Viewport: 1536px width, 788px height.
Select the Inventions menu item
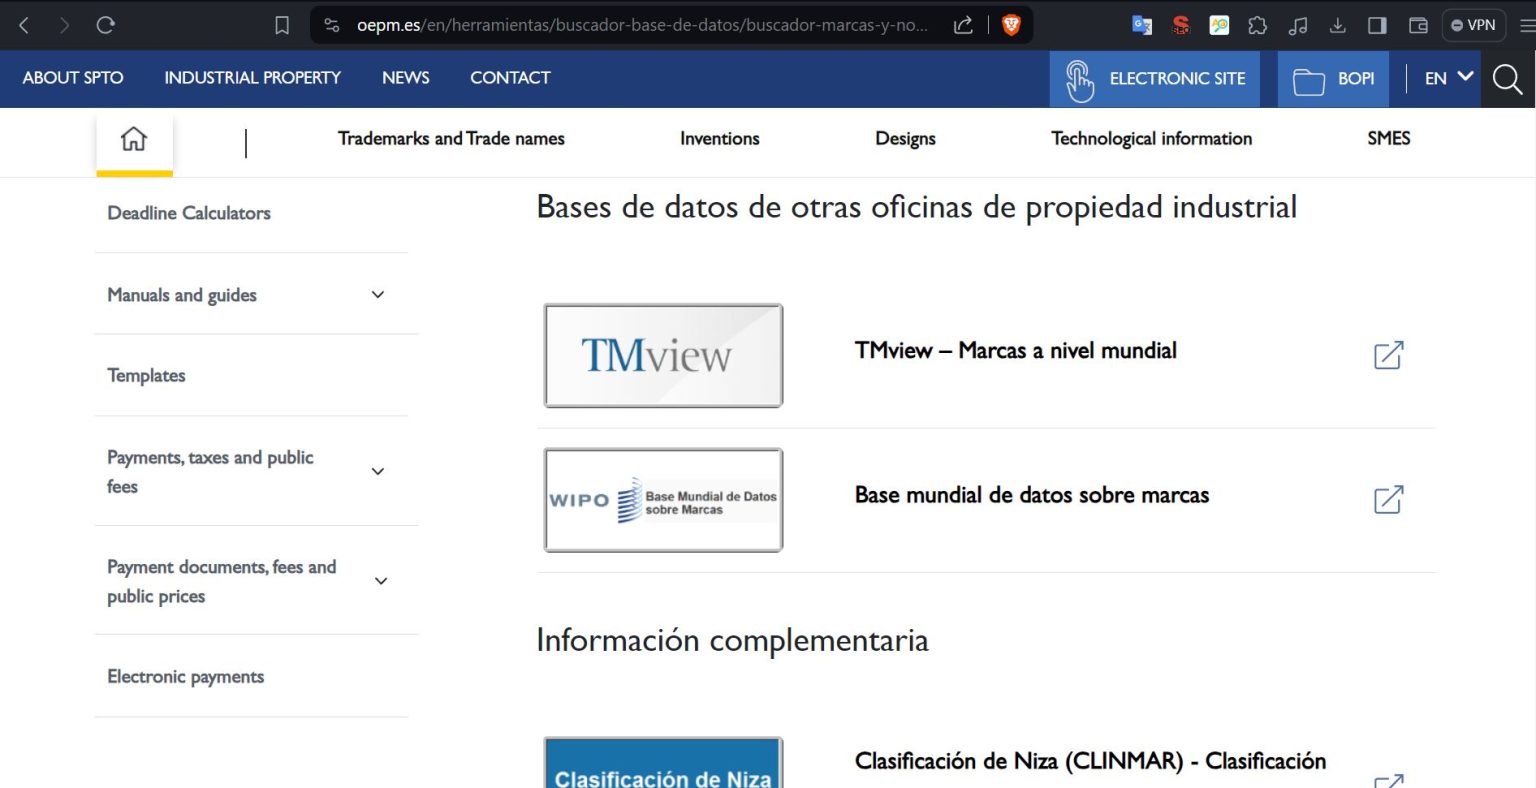[719, 139]
